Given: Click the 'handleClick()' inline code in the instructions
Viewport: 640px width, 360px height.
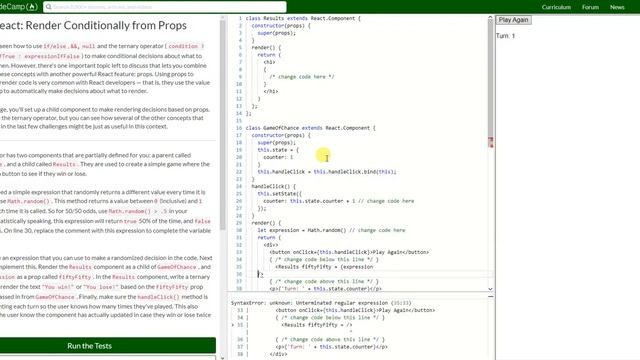Looking at the screenshot, I should pyautogui.click(x=158, y=297).
